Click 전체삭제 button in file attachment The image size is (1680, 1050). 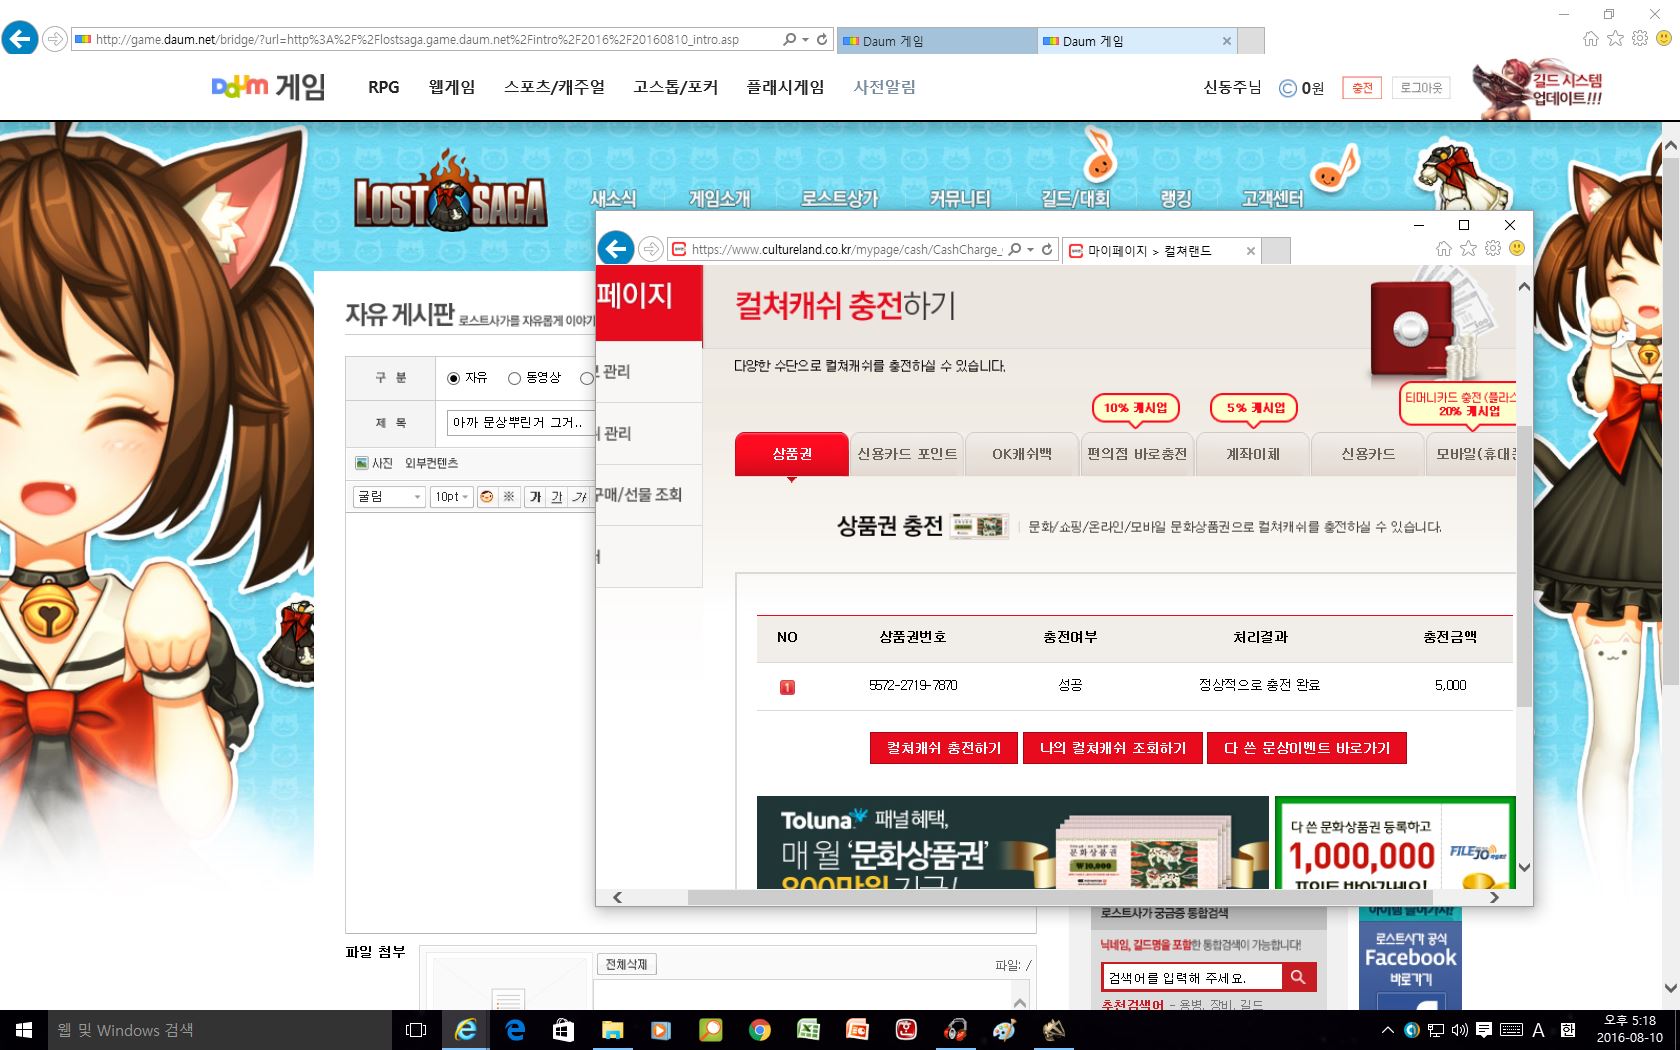pos(626,965)
